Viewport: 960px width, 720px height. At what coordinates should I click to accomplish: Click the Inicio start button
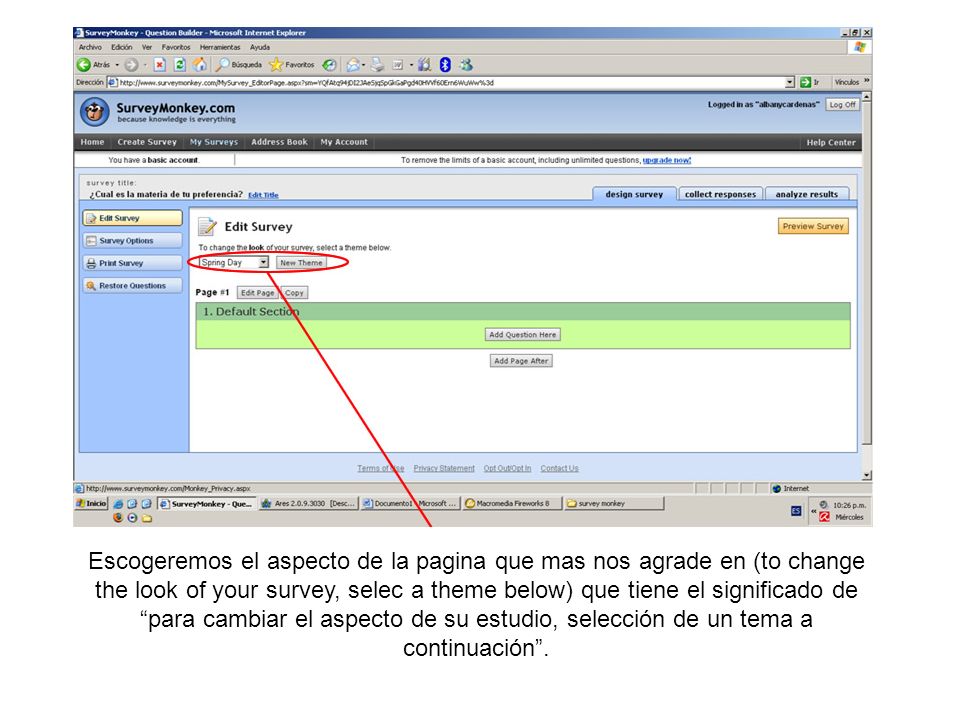(x=91, y=504)
